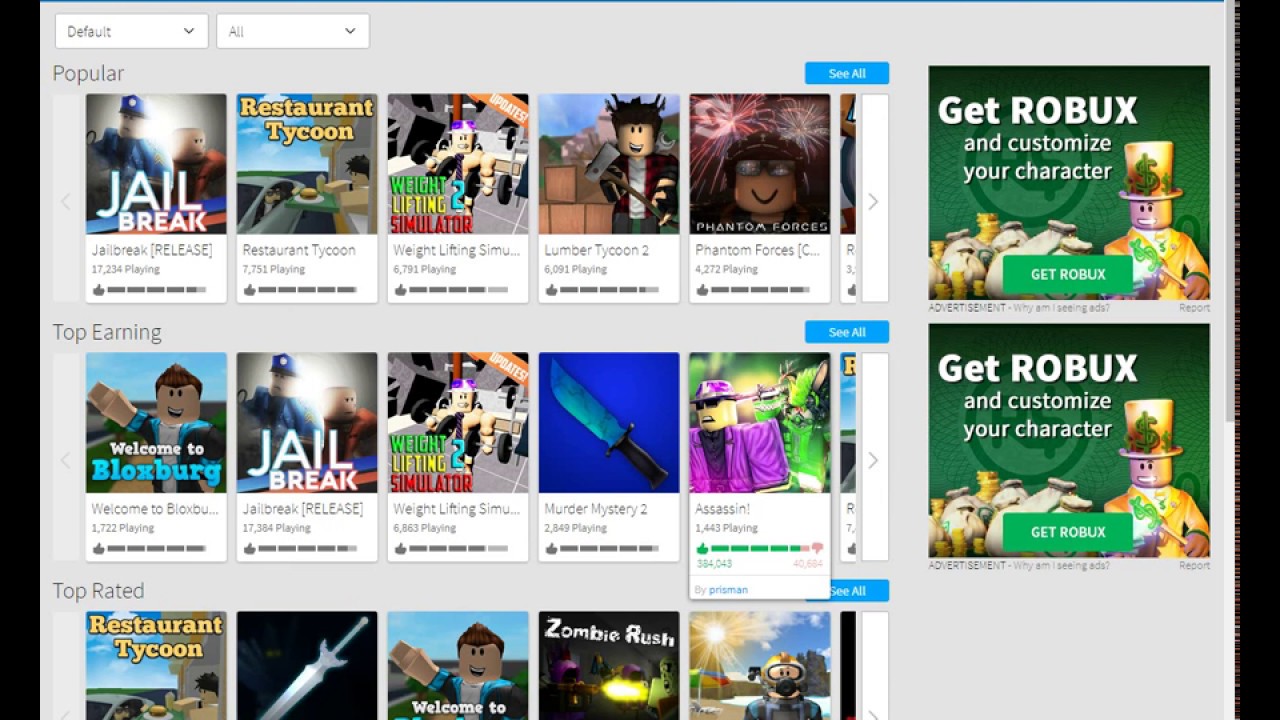Click the Jailbreak [RELEASE] title in Popular
The height and width of the screenshot is (720, 1280).
coord(152,250)
